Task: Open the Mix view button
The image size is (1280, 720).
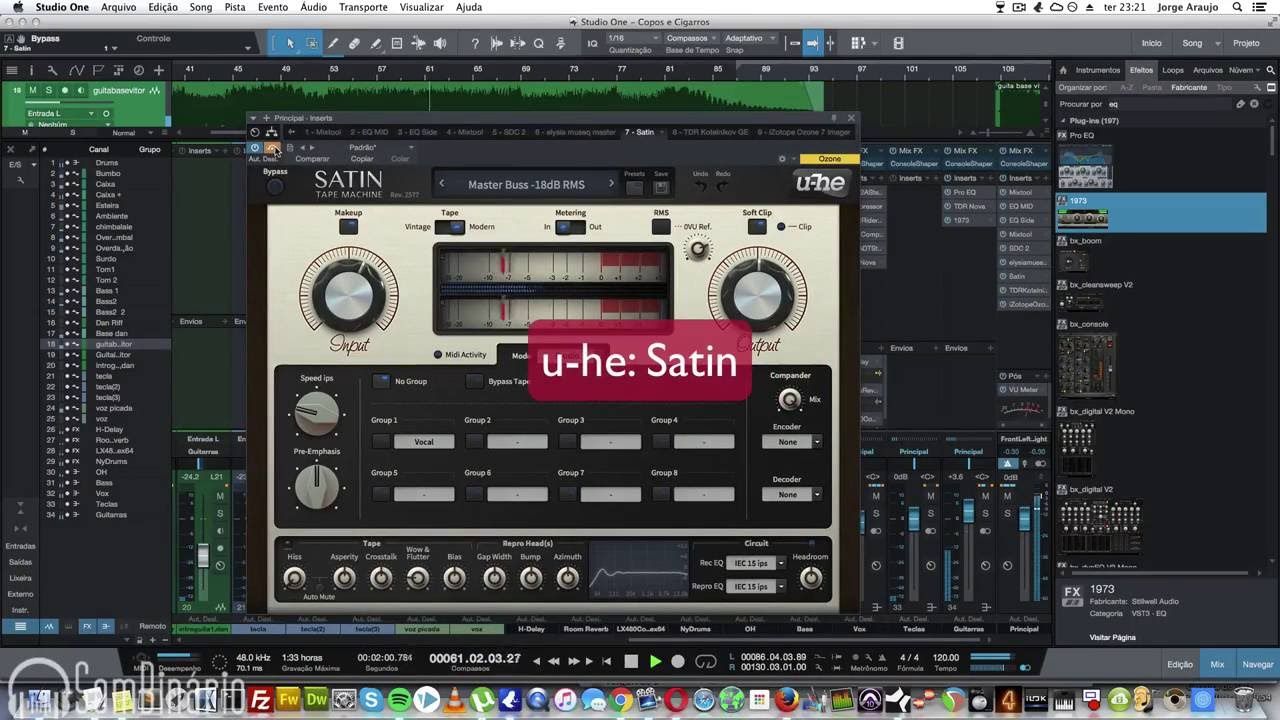Action: coord(1217,664)
